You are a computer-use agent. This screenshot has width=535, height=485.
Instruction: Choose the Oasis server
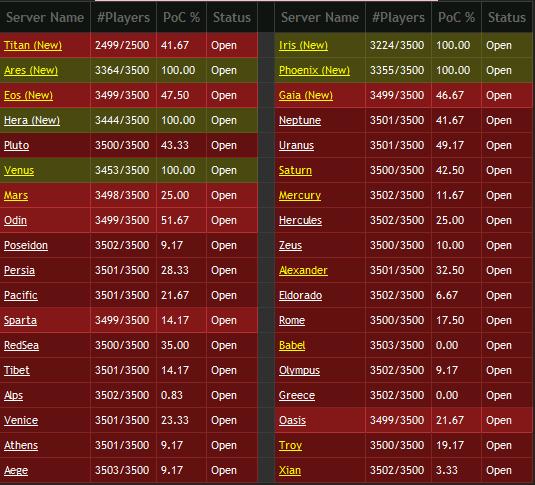click(292, 420)
